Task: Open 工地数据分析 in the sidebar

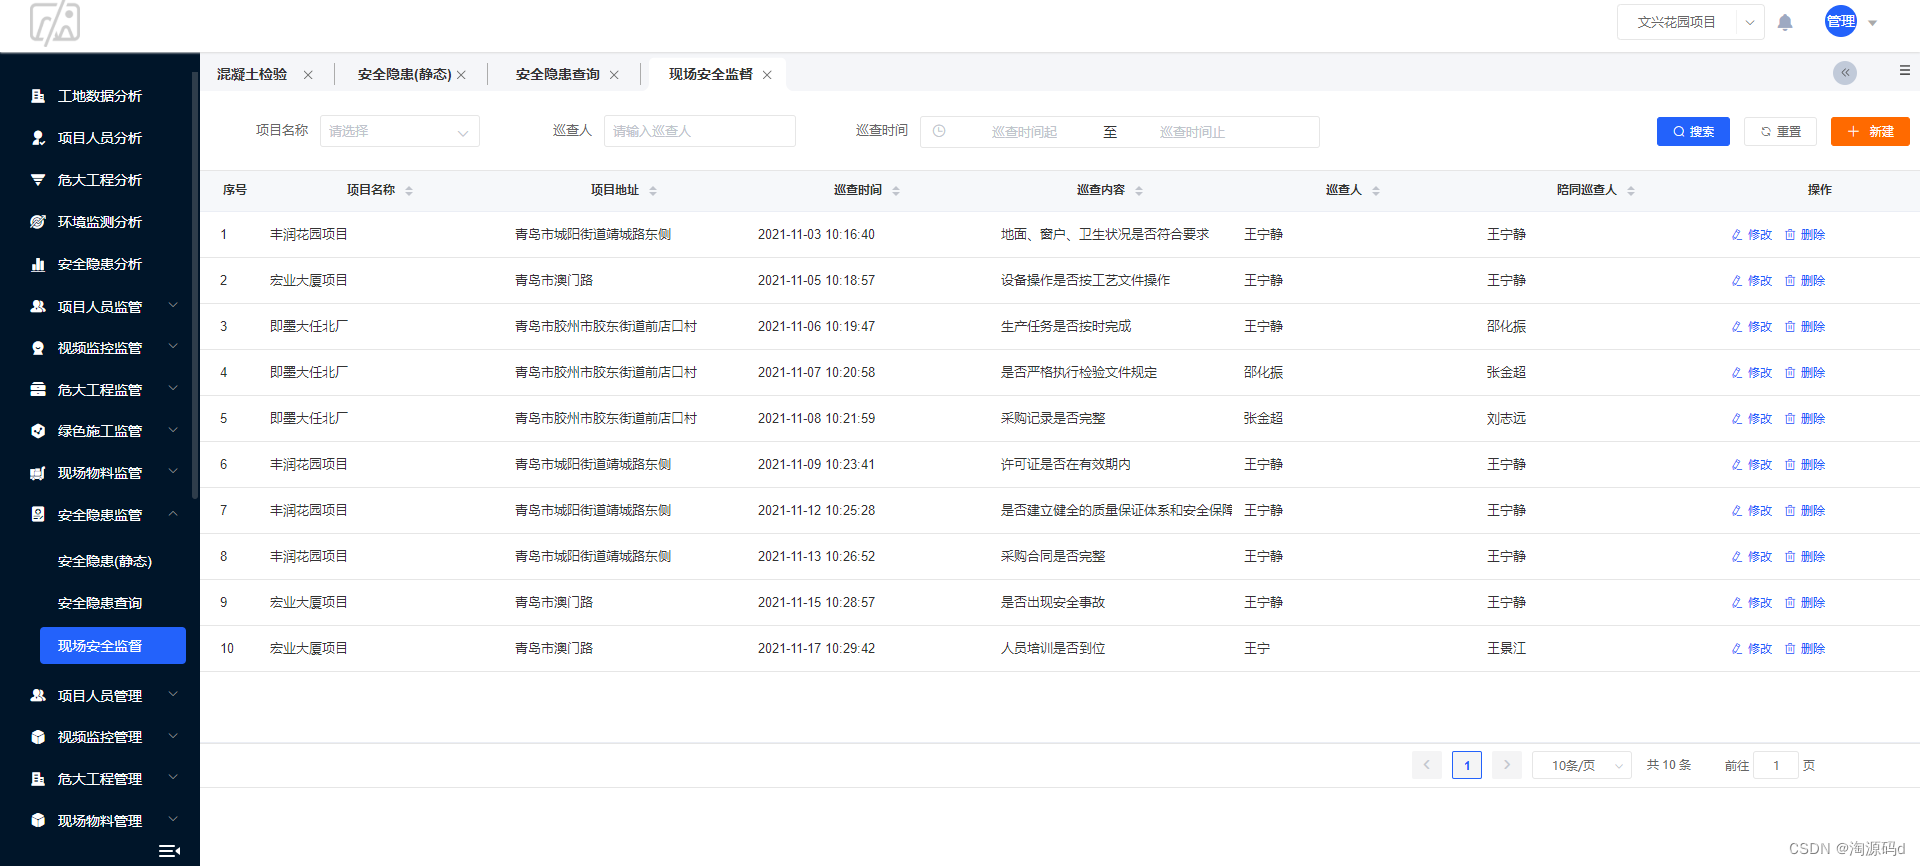Action: point(100,96)
